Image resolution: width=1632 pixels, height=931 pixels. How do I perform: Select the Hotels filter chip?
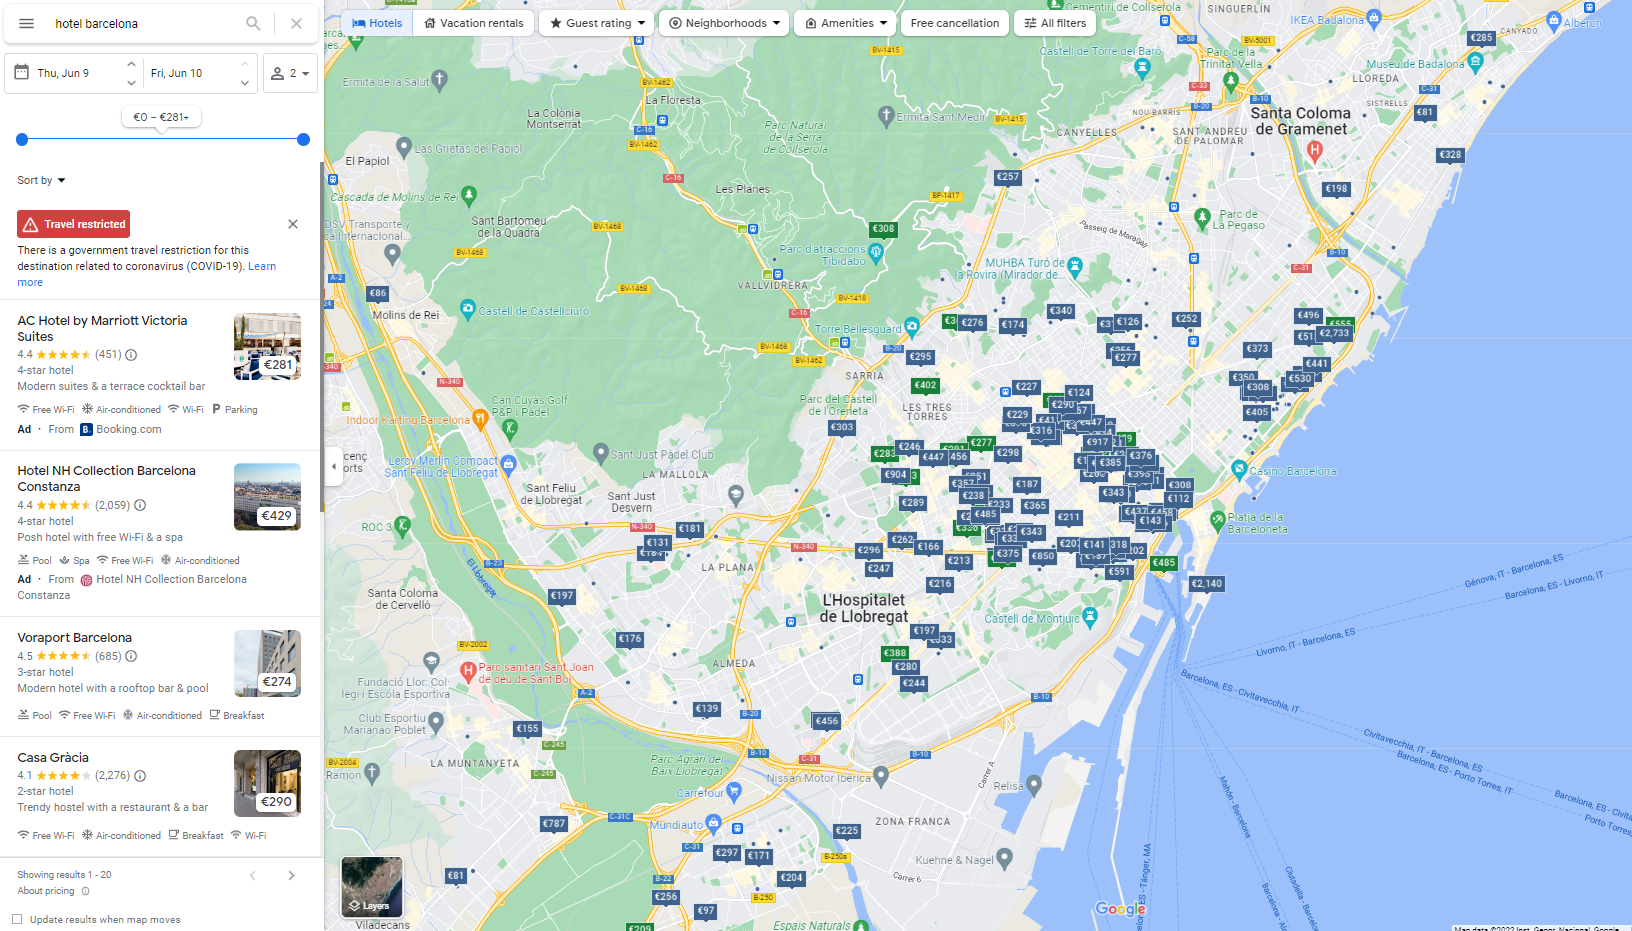click(377, 22)
